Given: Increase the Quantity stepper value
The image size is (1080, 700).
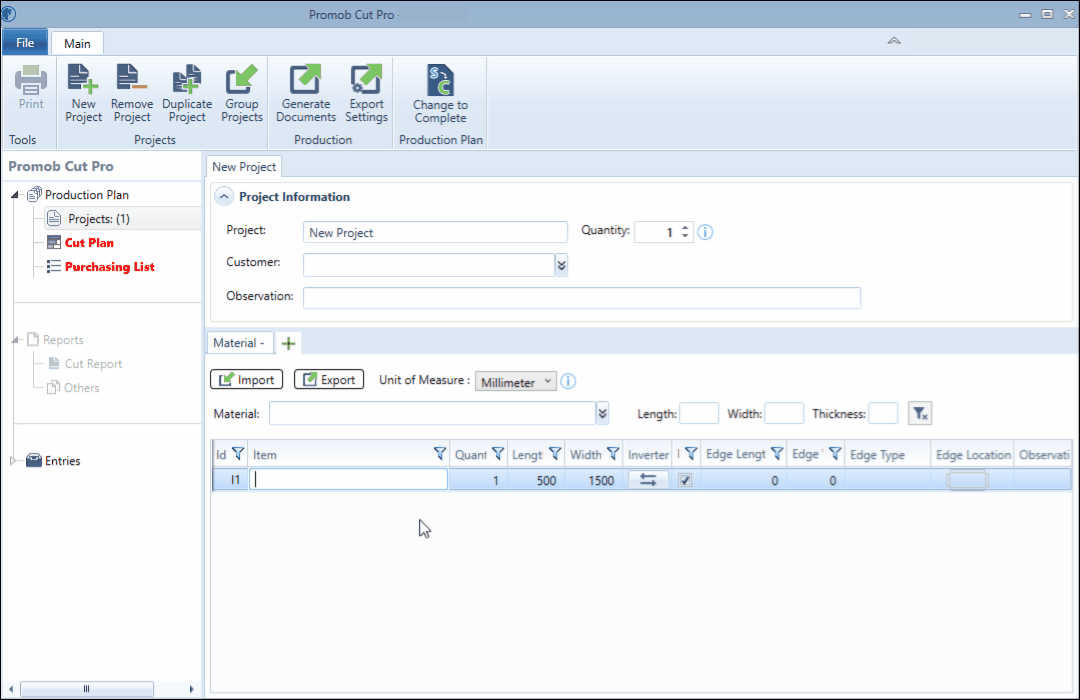Looking at the screenshot, I should [685, 227].
